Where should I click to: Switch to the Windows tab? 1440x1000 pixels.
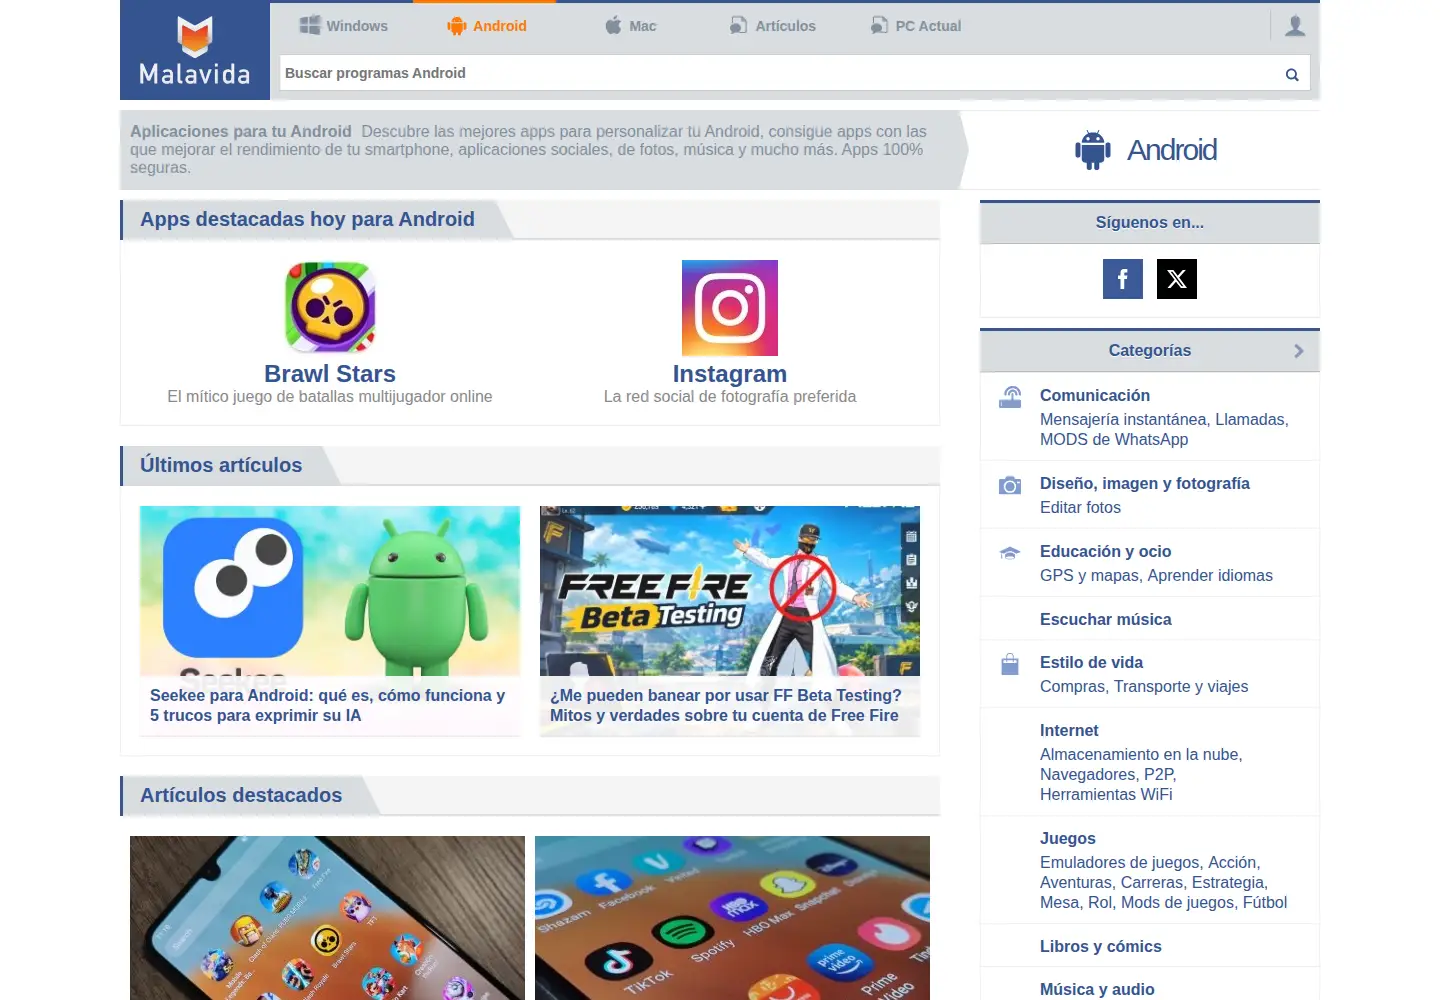(344, 26)
